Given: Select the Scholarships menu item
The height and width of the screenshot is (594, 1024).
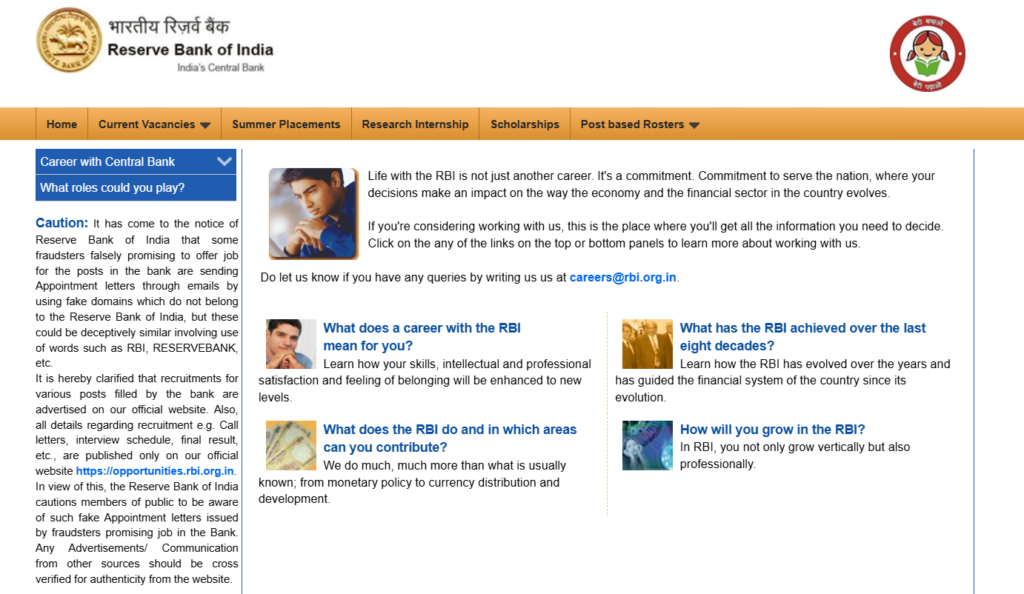Looking at the screenshot, I should pyautogui.click(x=525, y=124).
